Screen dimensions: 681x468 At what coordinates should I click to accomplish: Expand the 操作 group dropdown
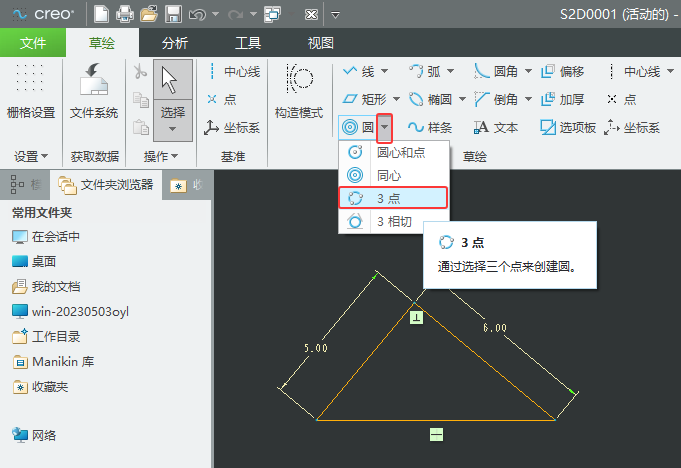coord(161,156)
